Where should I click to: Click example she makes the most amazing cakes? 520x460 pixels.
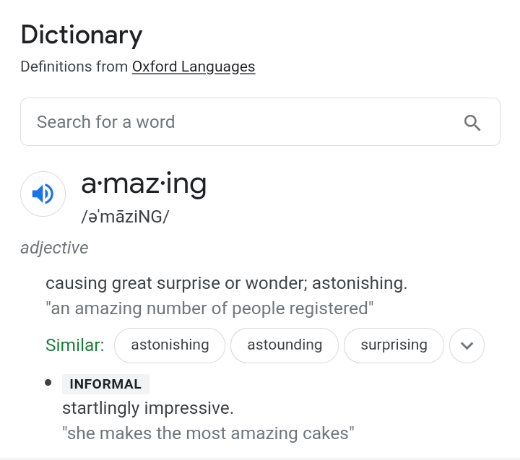click(x=208, y=433)
